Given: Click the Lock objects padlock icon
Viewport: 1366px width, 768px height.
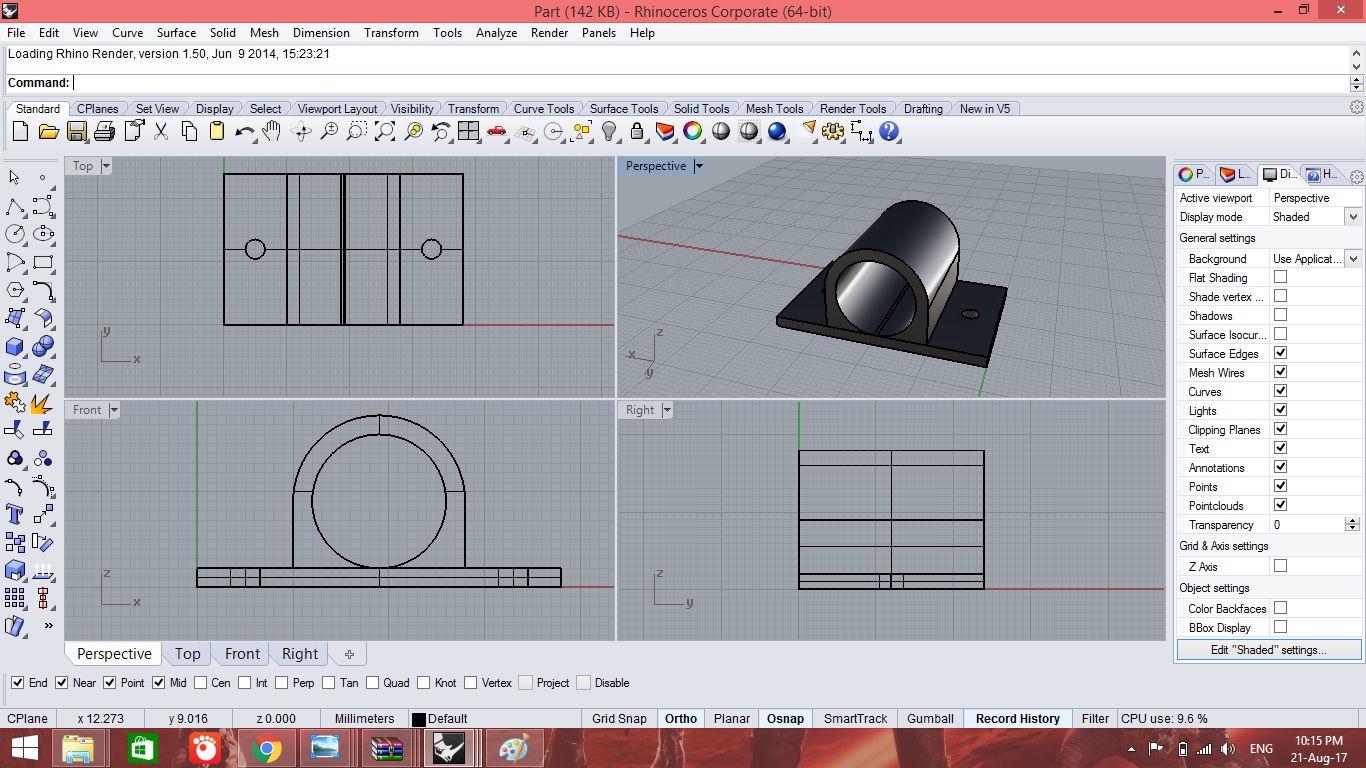Looking at the screenshot, I should pos(637,131).
